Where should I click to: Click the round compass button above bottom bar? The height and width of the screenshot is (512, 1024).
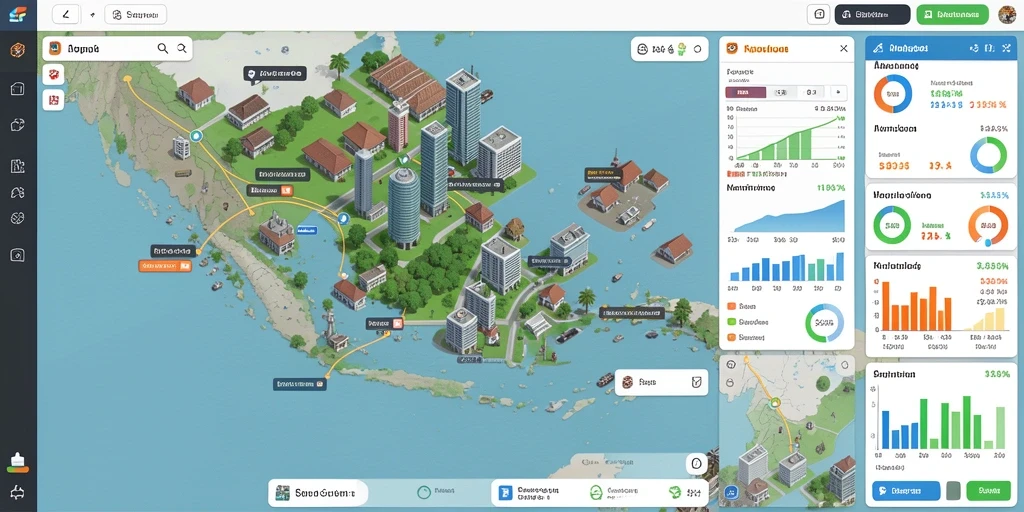(x=696, y=464)
